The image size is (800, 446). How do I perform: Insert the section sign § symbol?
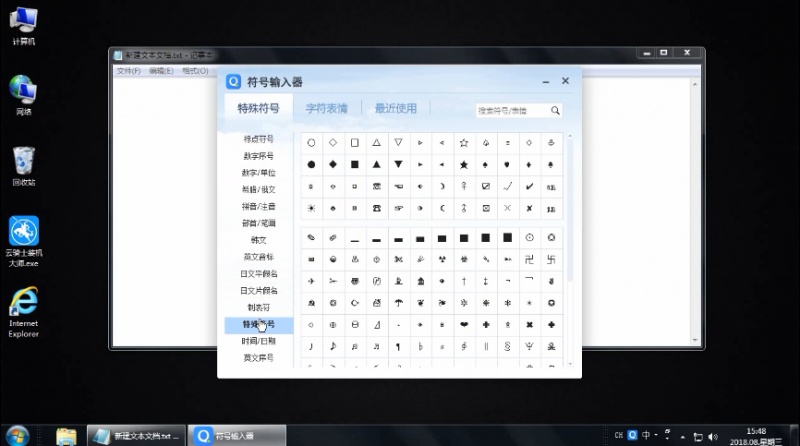pos(508,346)
